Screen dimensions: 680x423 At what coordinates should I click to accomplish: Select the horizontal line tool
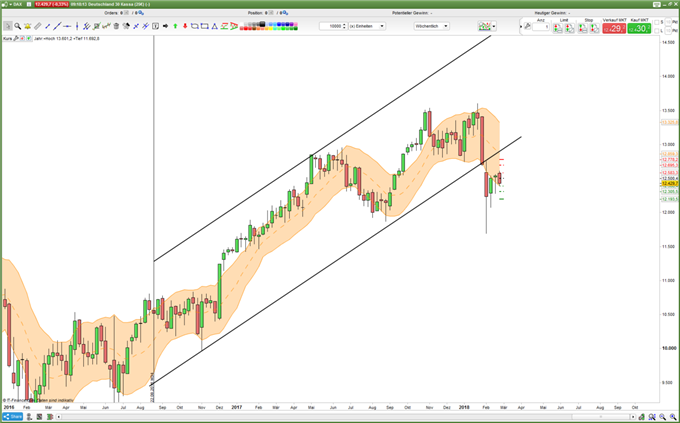tap(67, 26)
